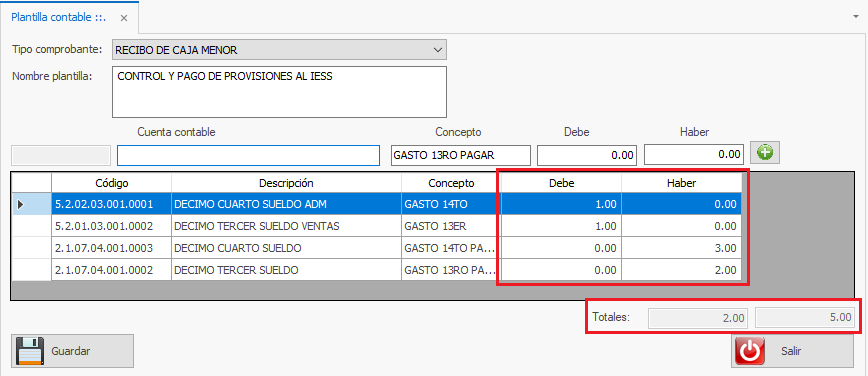Click Debe 0.00 in row 2.1.07.04.001.0003
Screen dimensions: 868x376
561,248
